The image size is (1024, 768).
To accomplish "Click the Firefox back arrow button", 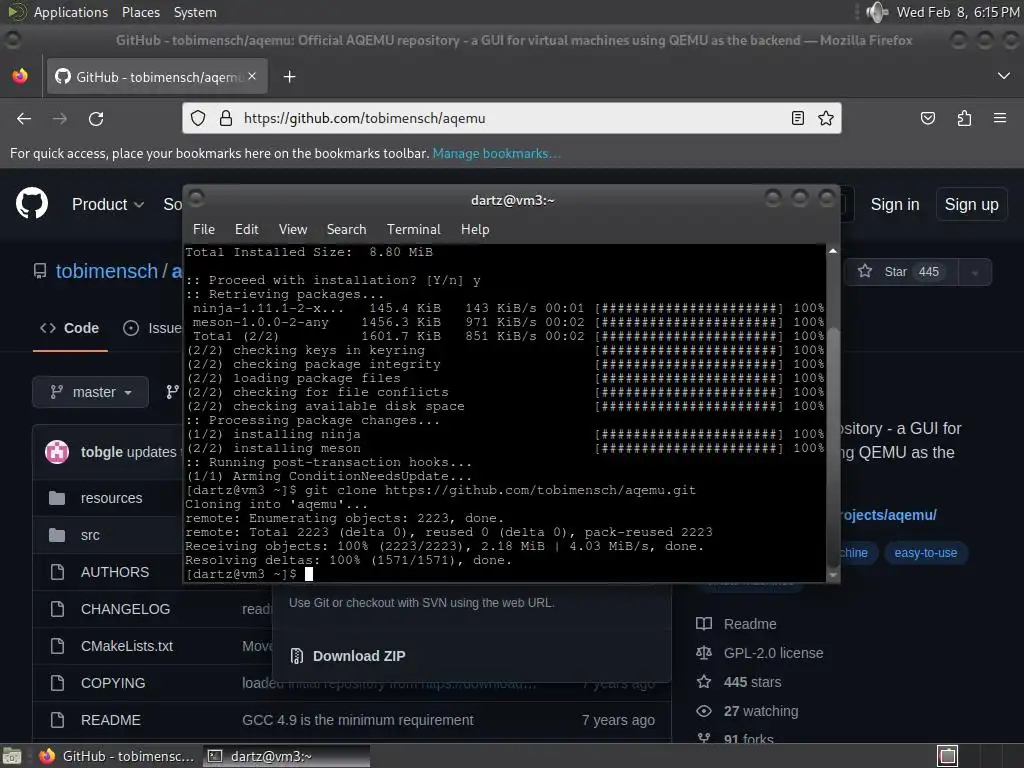I will click(x=24, y=118).
